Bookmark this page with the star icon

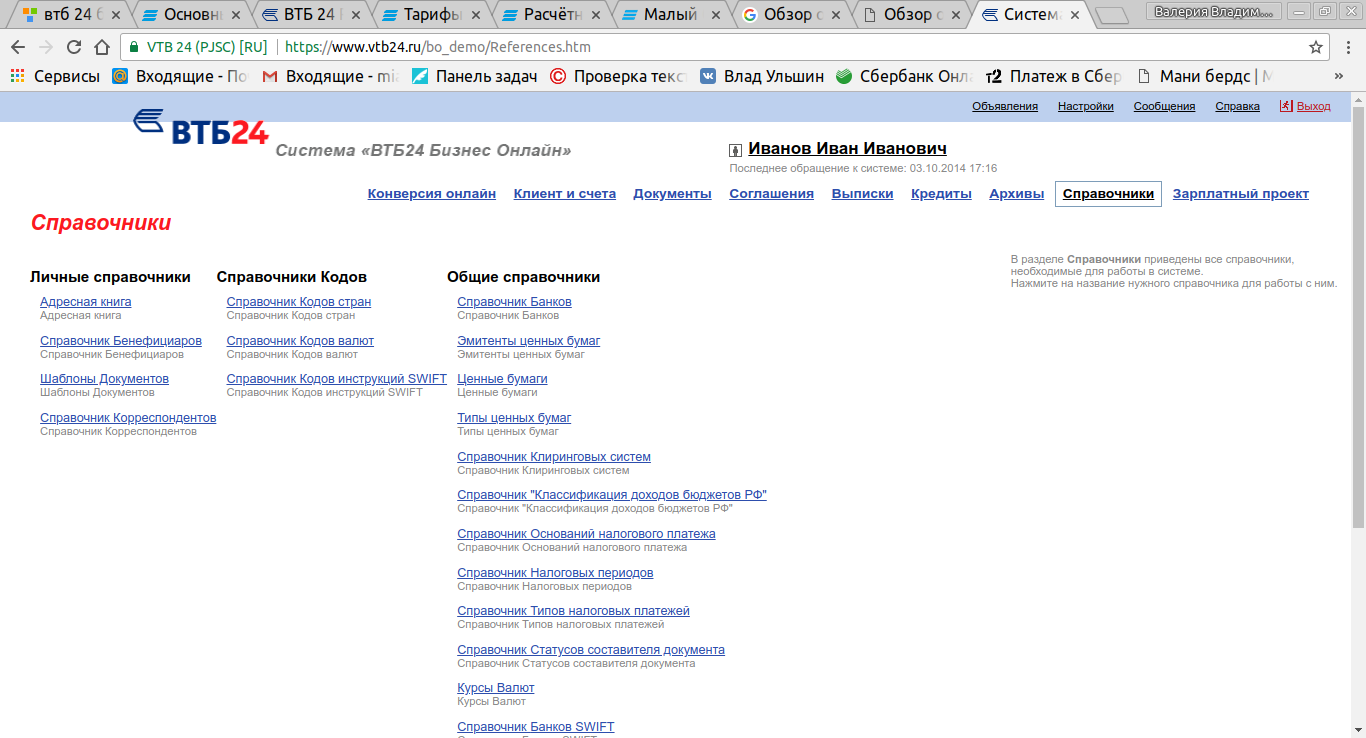(x=1316, y=47)
